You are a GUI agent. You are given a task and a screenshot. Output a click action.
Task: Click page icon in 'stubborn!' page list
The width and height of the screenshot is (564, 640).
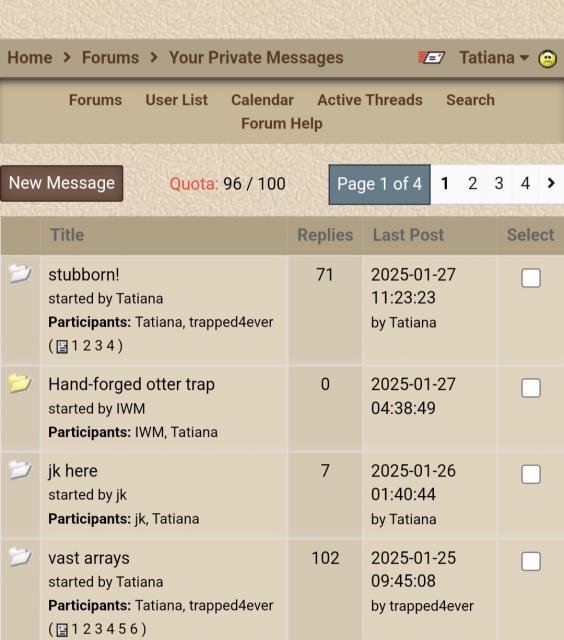pos(62,346)
